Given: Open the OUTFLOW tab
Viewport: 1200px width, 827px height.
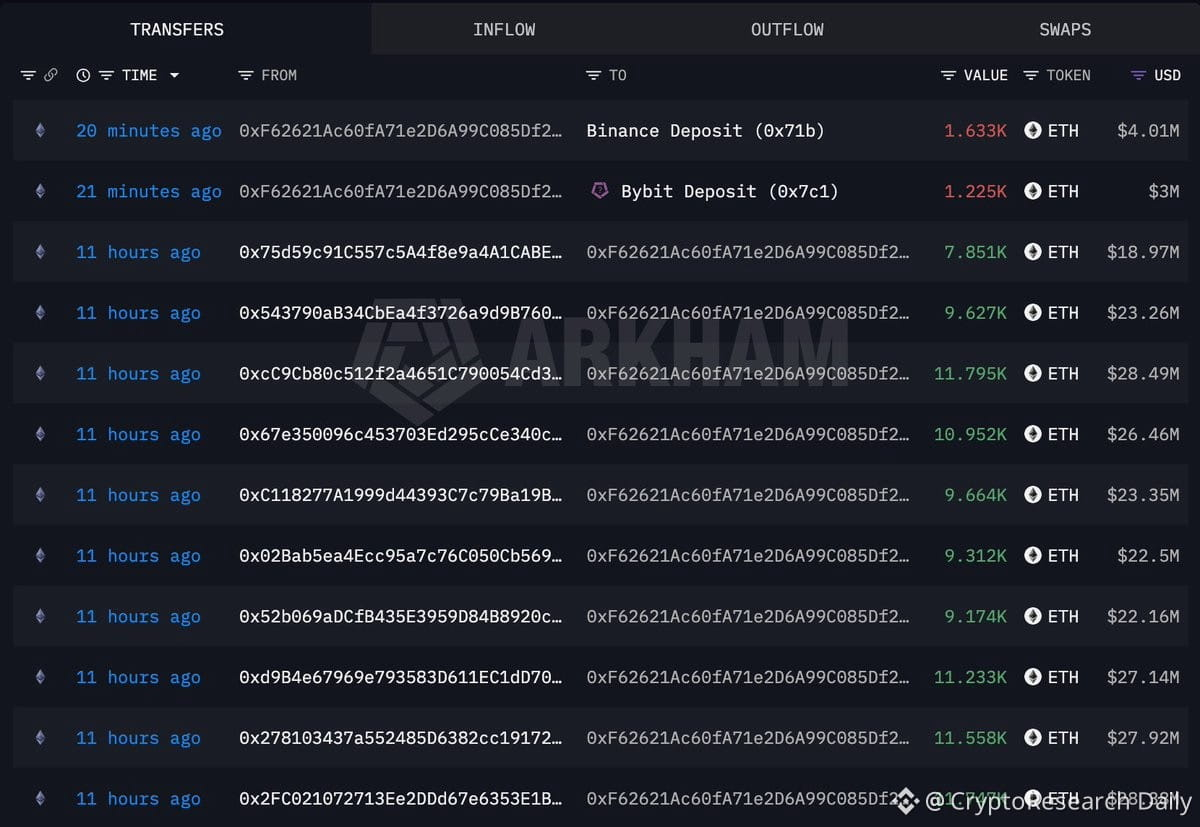Looking at the screenshot, I should click(787, 29).
